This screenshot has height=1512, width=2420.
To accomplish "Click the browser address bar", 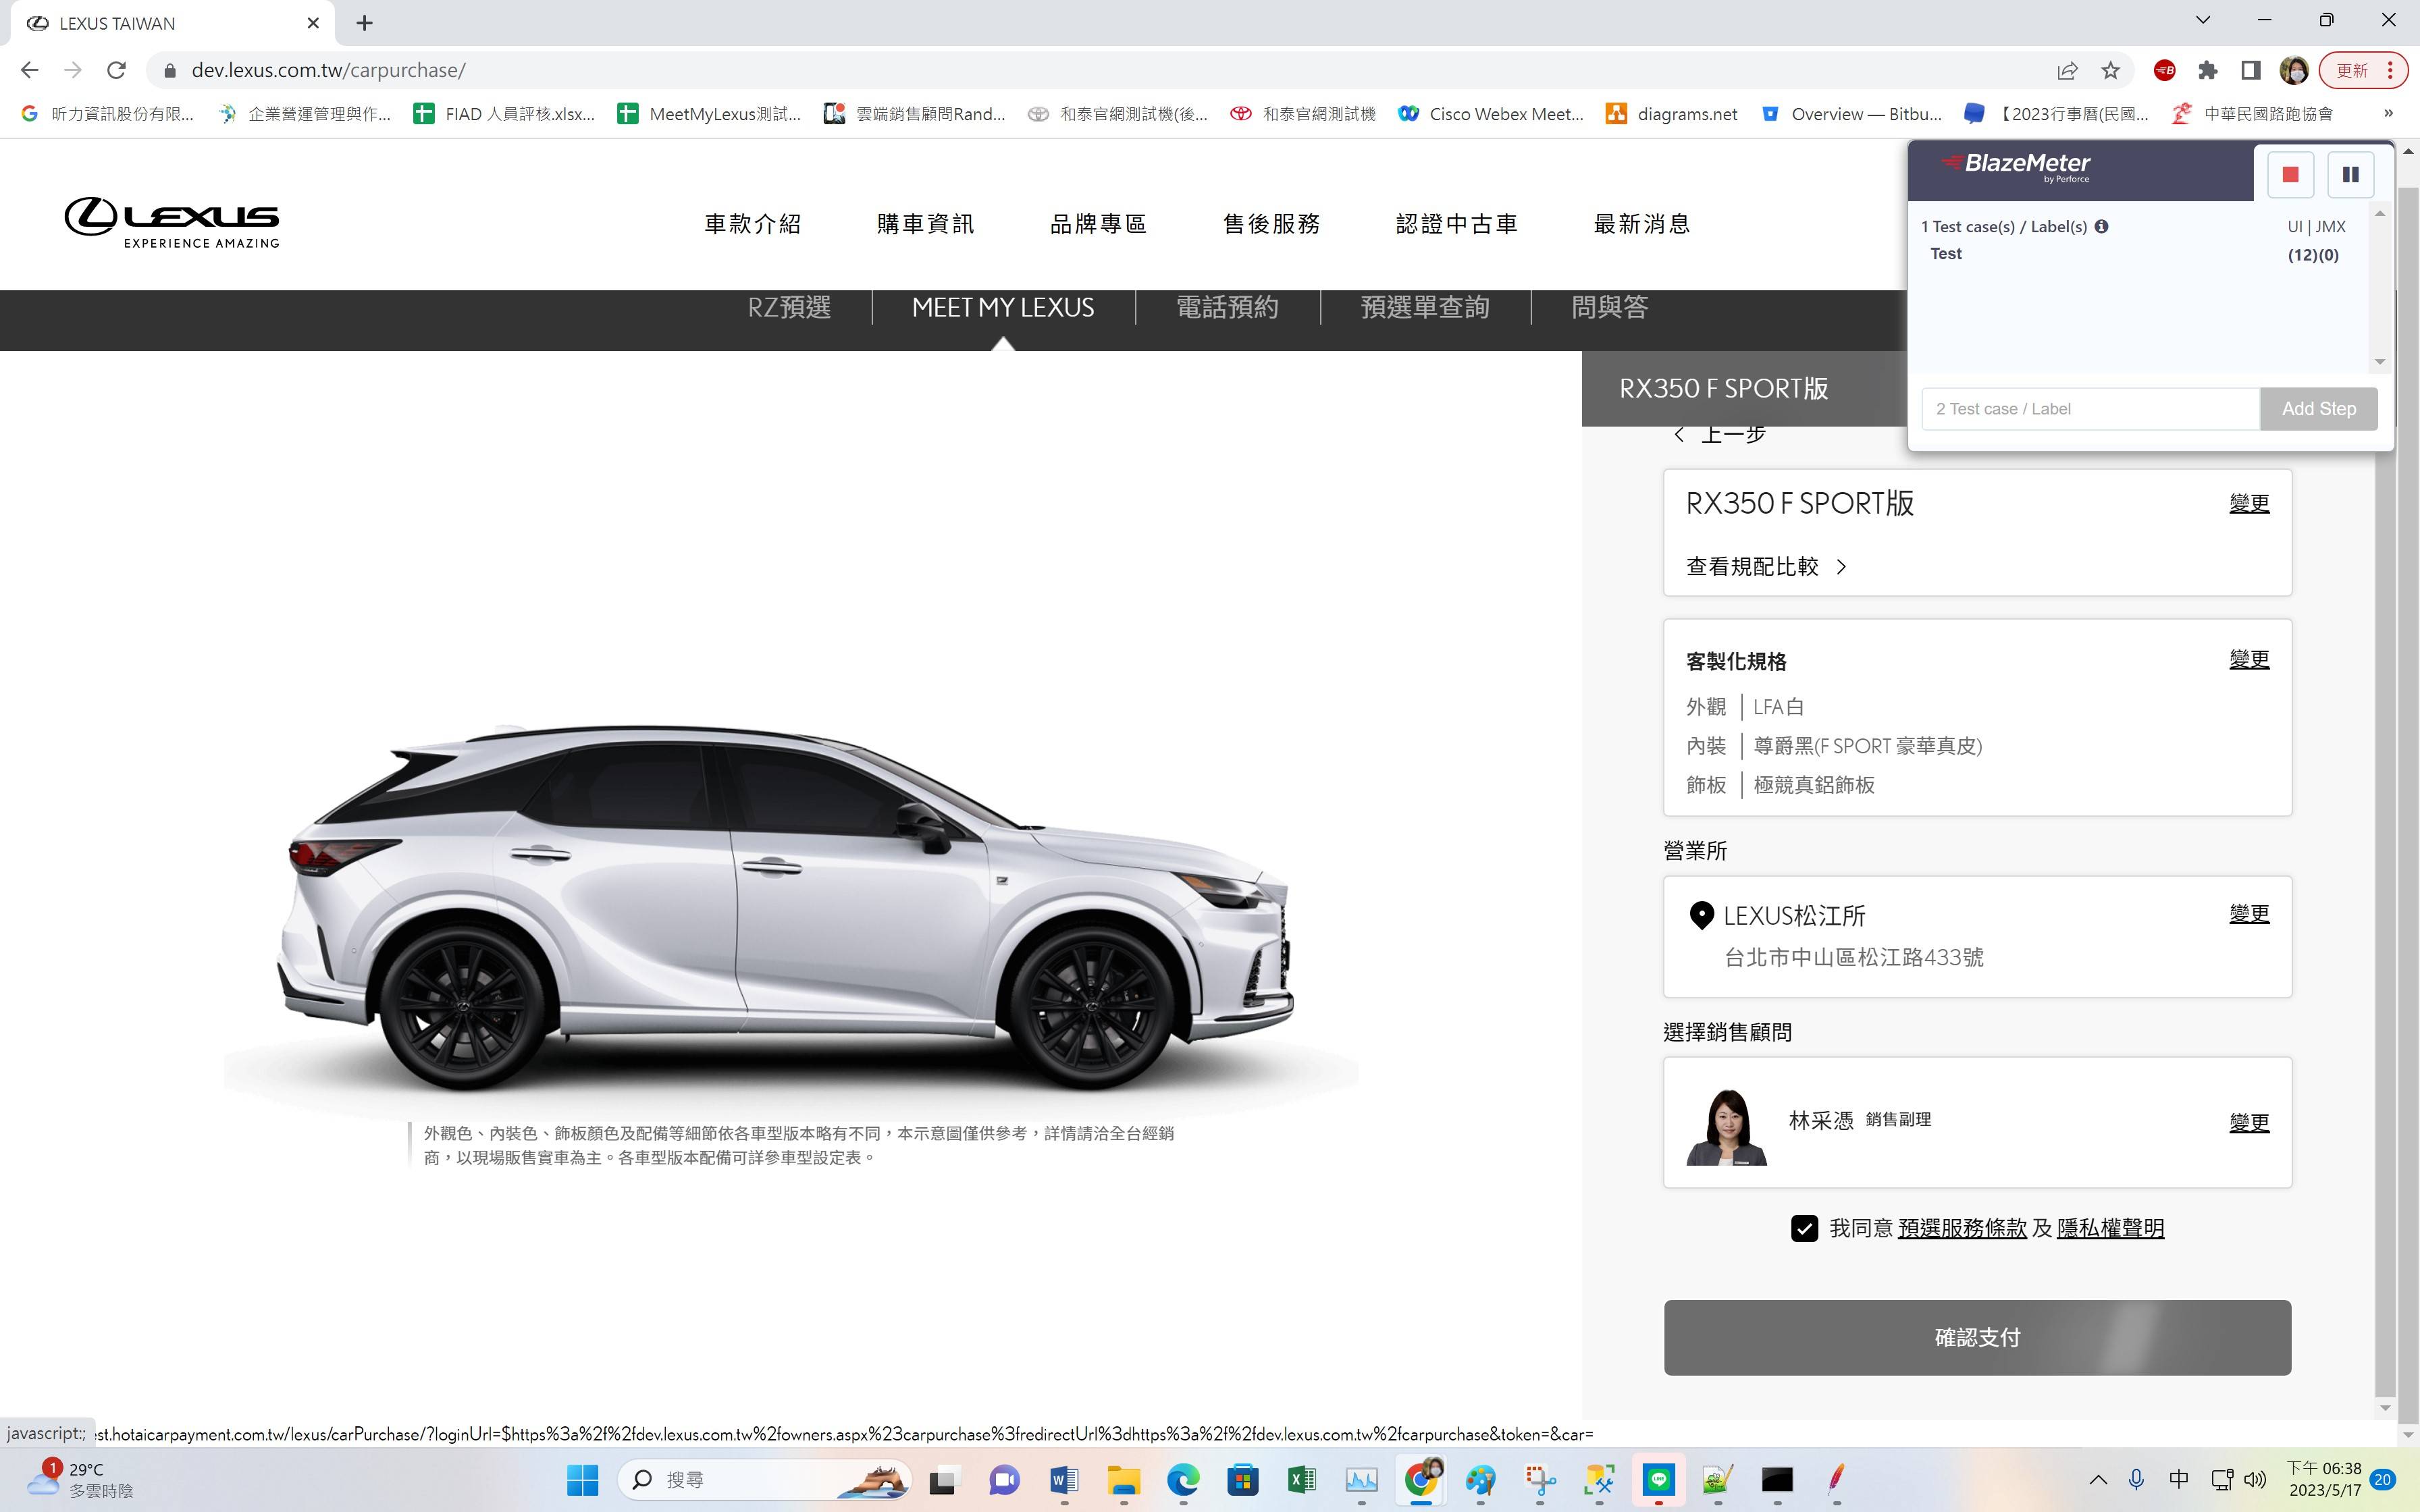I will click(1100, 70).
